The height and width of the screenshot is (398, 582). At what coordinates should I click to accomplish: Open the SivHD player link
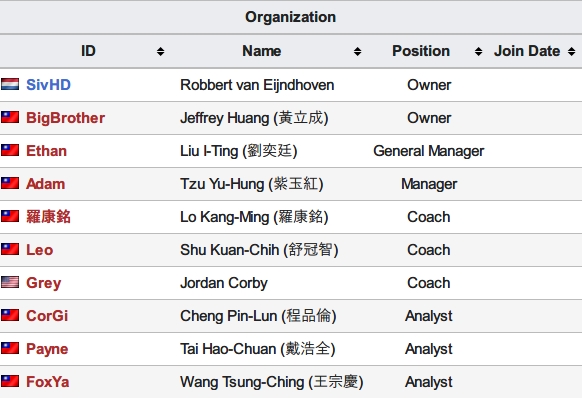pyautogui.click(x=48, y=85)
